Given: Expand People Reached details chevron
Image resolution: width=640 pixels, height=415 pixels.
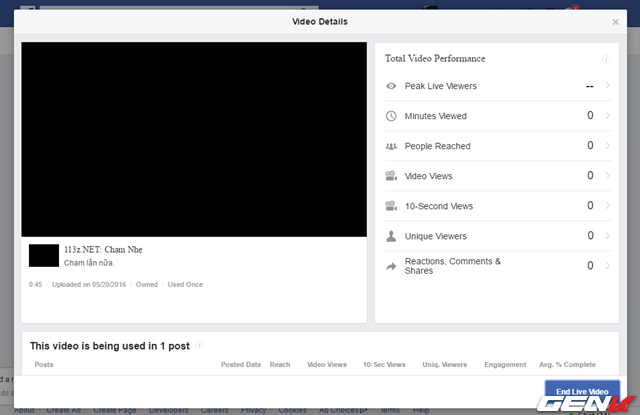Looking at the screenshot, I should [607, 146].
